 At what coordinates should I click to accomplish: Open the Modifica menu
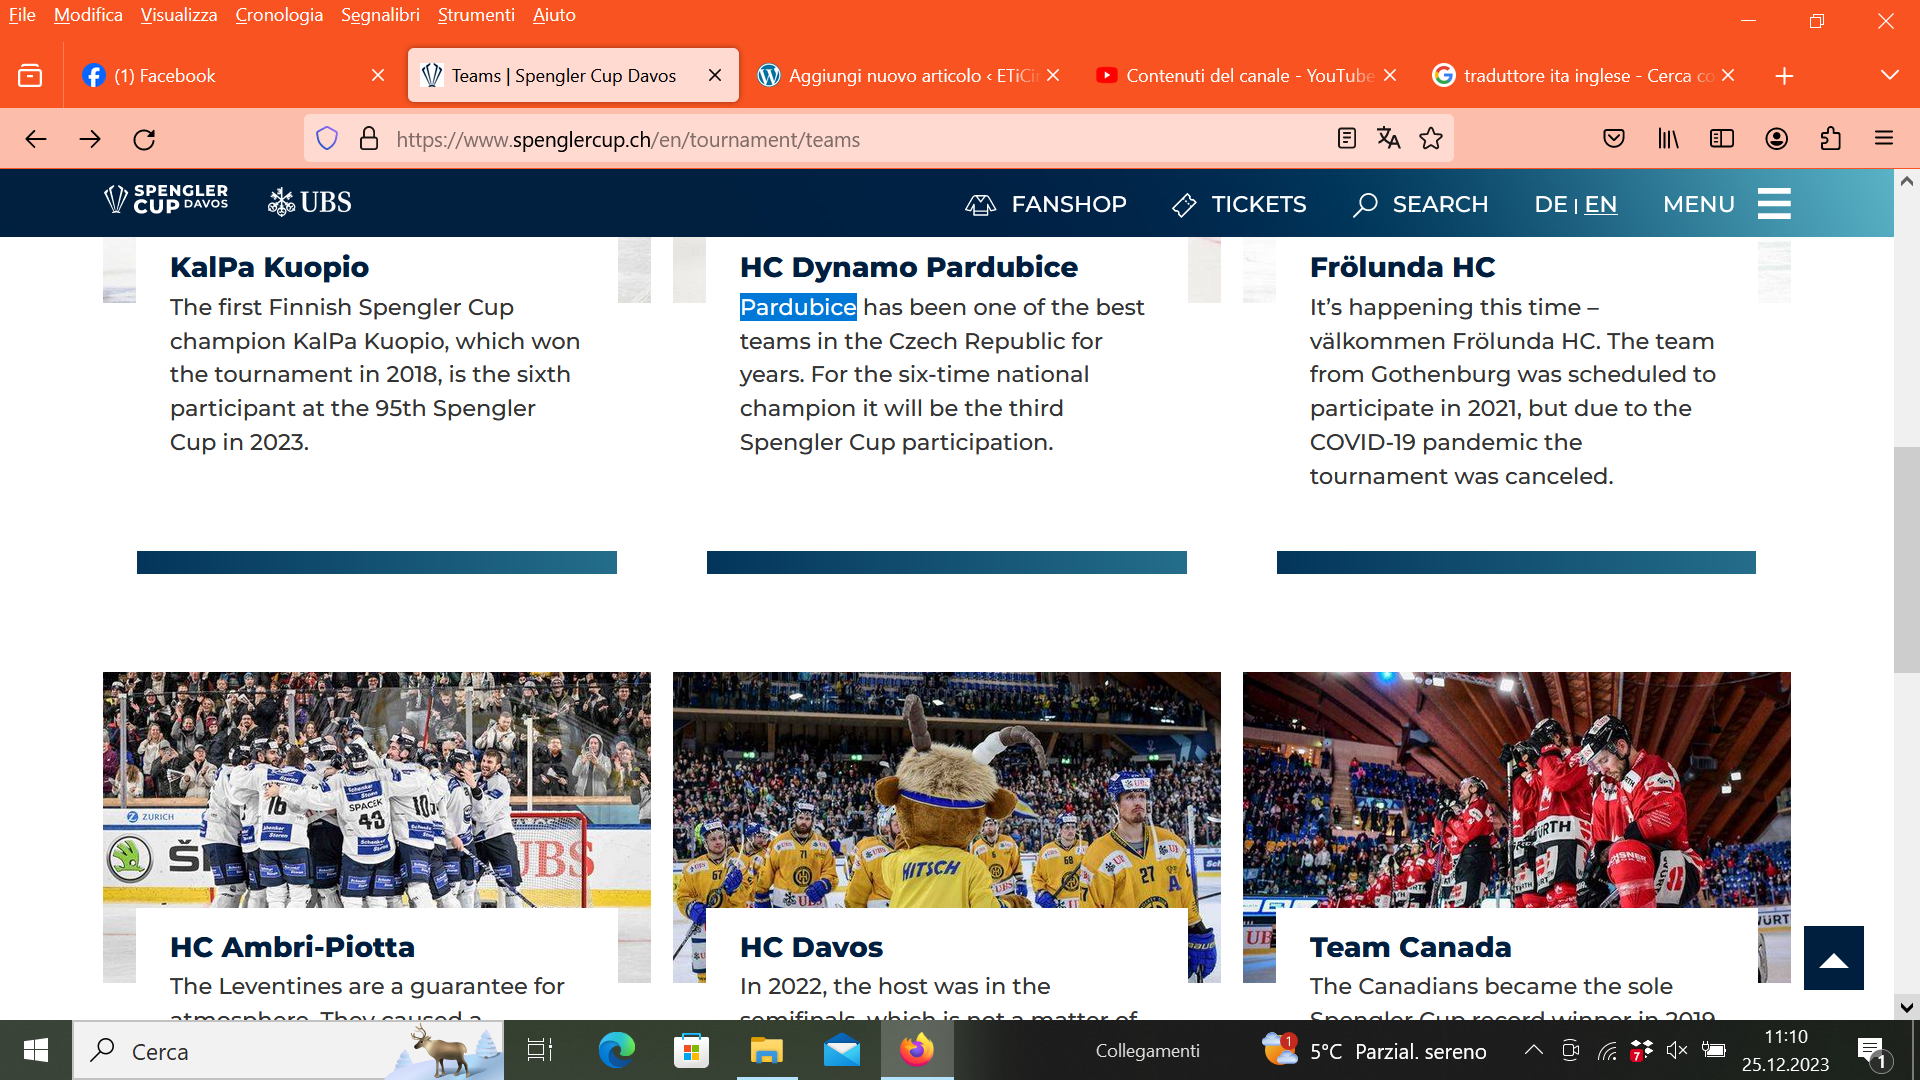[88, 15]
